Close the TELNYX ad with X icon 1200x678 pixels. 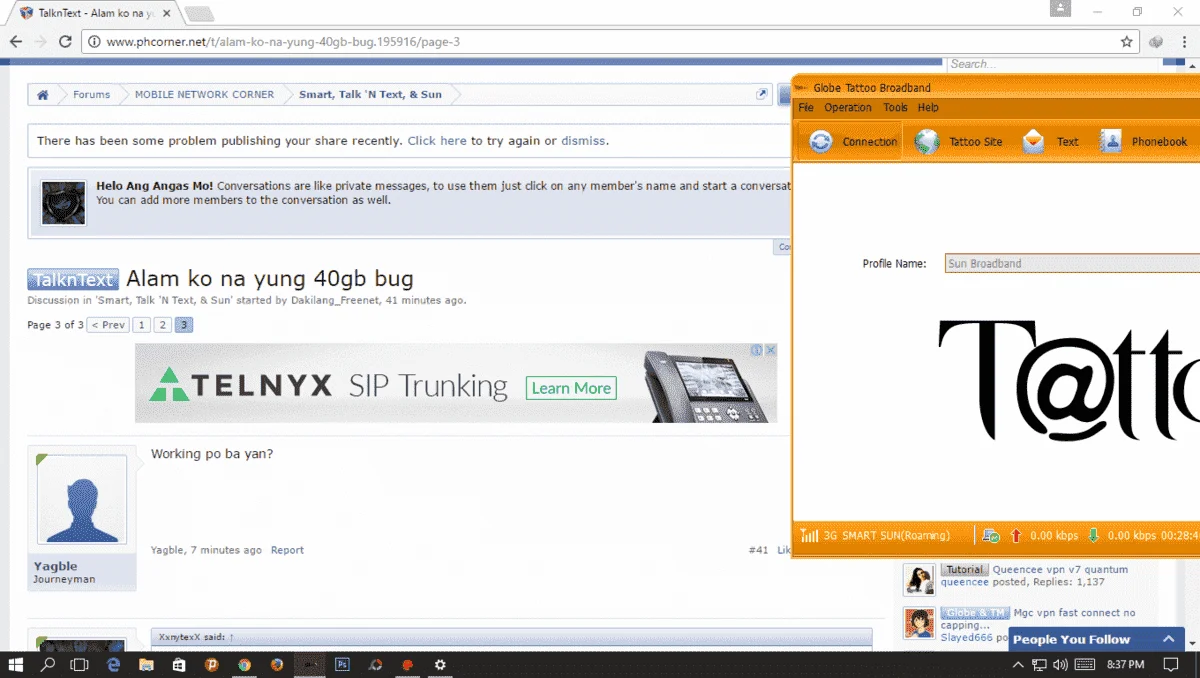coord(771,350)
